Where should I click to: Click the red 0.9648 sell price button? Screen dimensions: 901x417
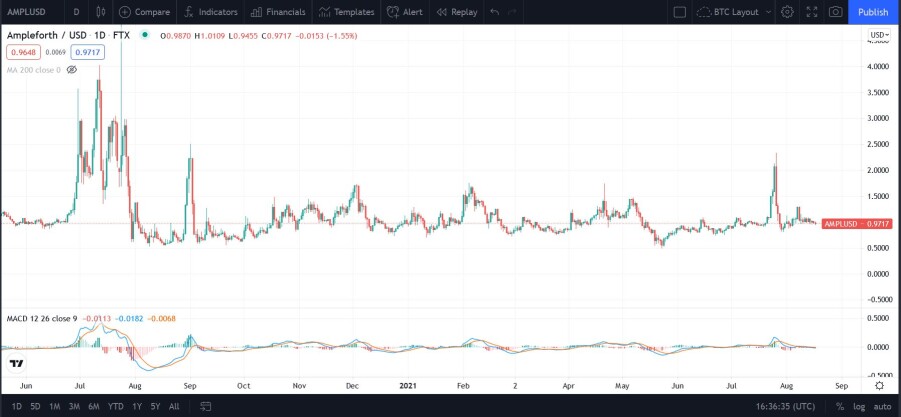pyautogui.click(x=24, y=53)
